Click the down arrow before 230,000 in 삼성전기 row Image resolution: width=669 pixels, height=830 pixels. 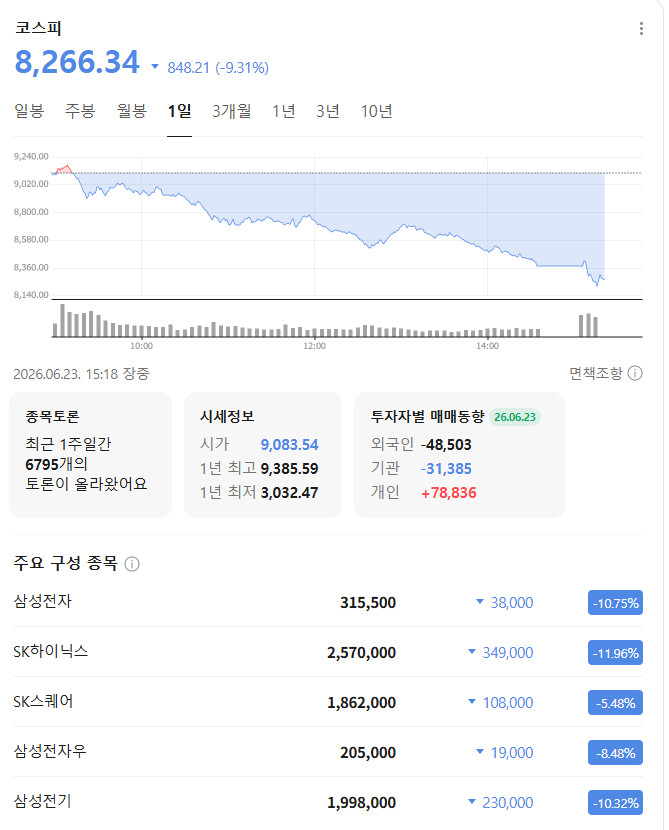(x=472, y=802)
